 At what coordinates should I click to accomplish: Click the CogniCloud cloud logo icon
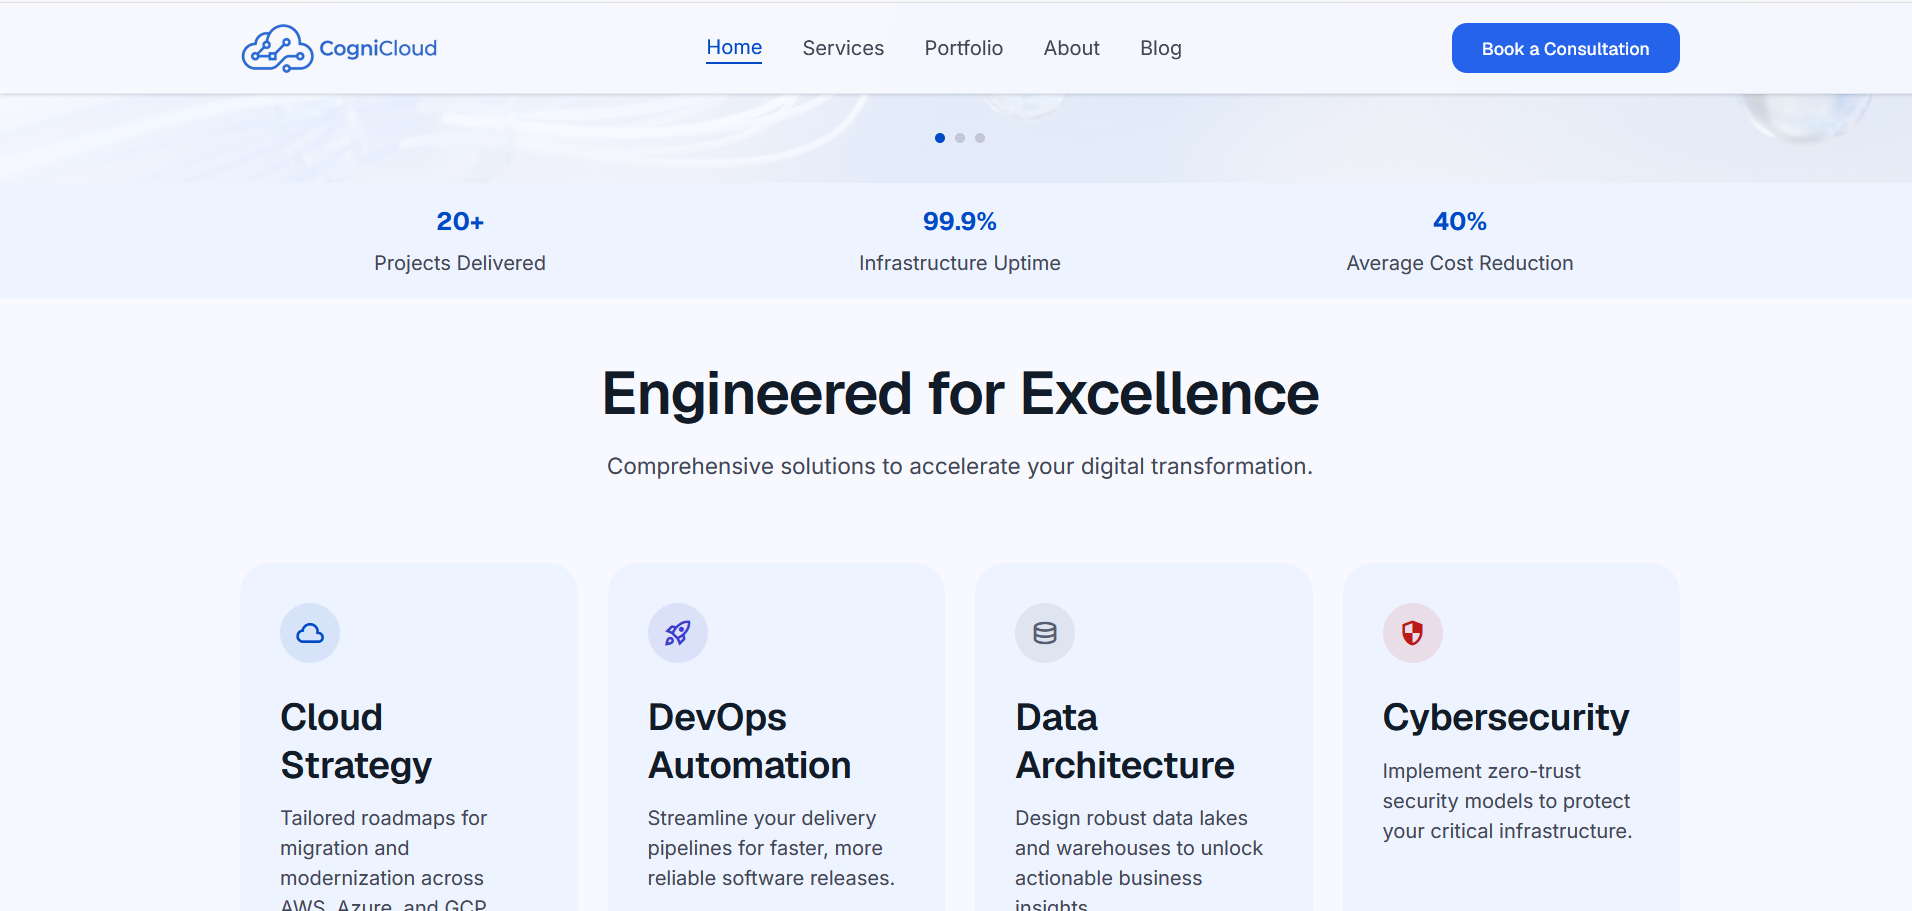pyautogui.click(x=277, y=48)
